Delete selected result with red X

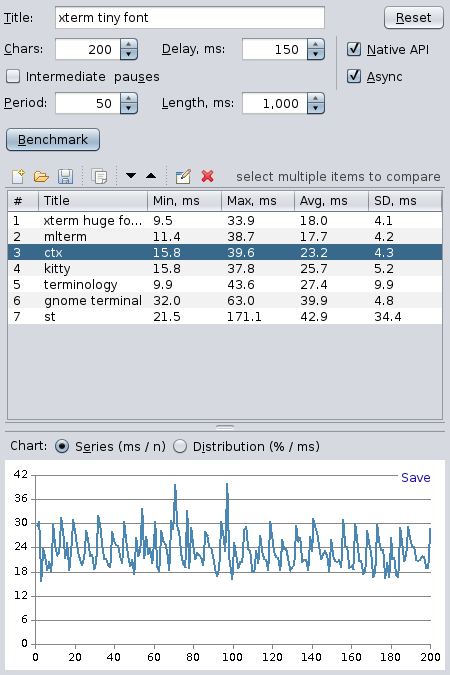208,176
